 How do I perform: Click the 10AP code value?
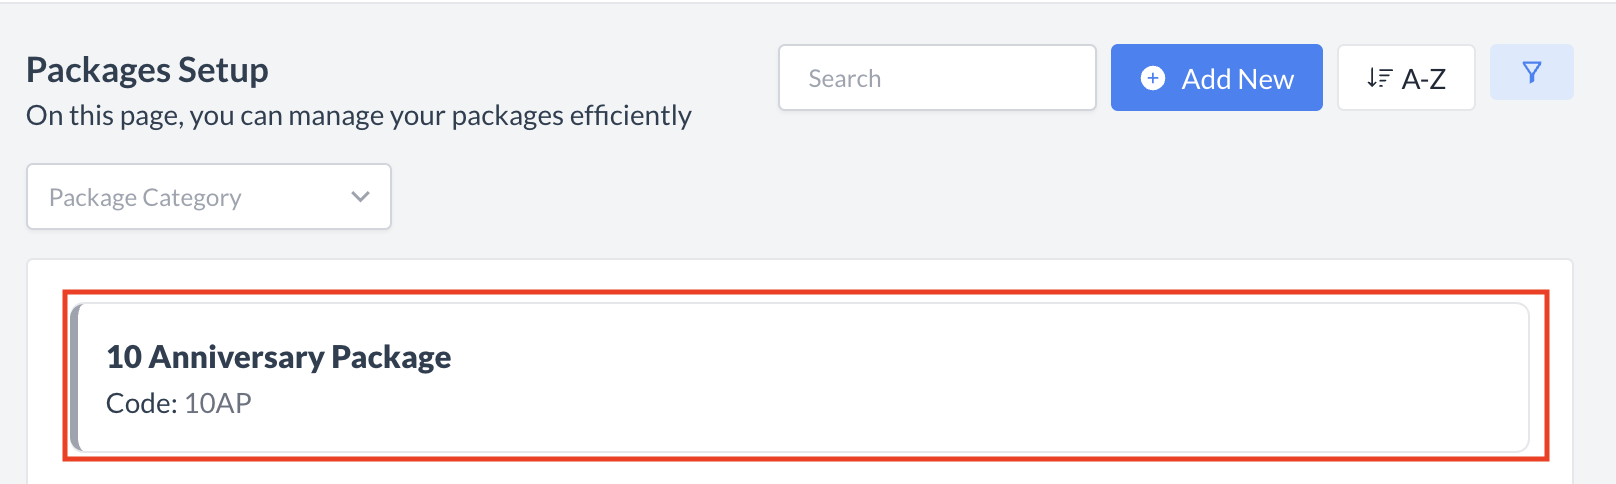[218, 403]
